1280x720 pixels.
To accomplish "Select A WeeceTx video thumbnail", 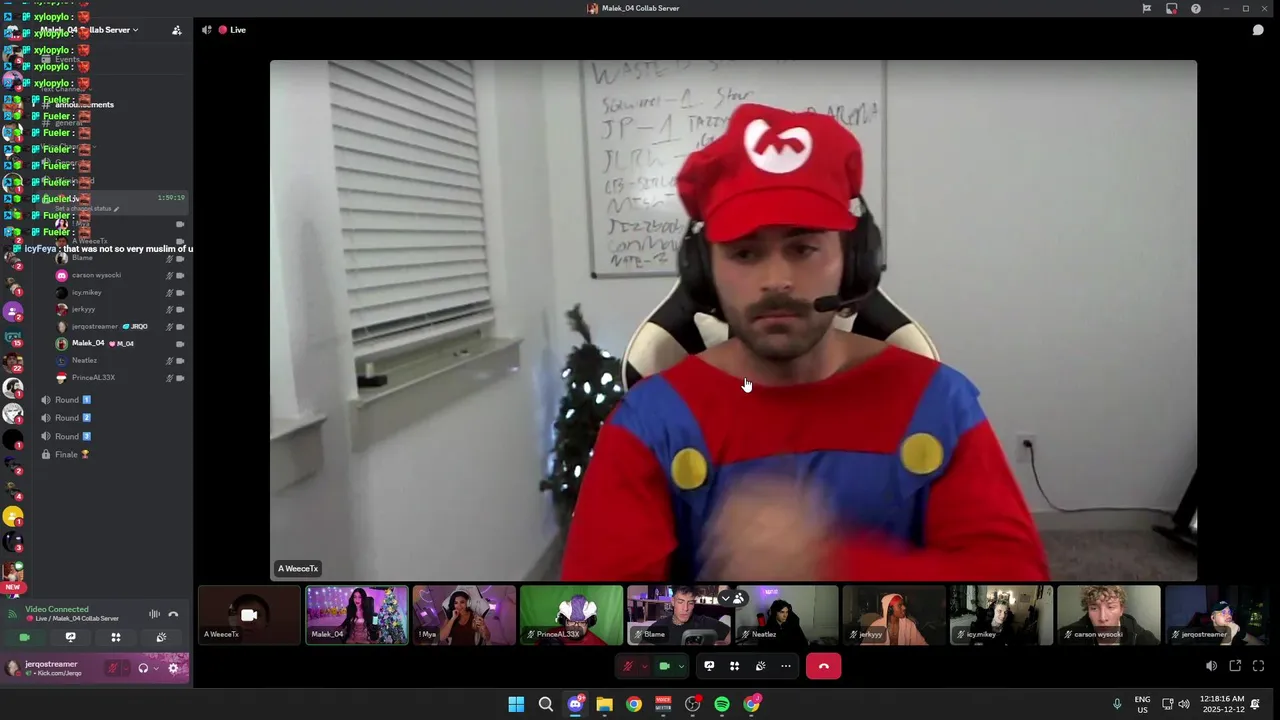I will [x=249, y=615].
